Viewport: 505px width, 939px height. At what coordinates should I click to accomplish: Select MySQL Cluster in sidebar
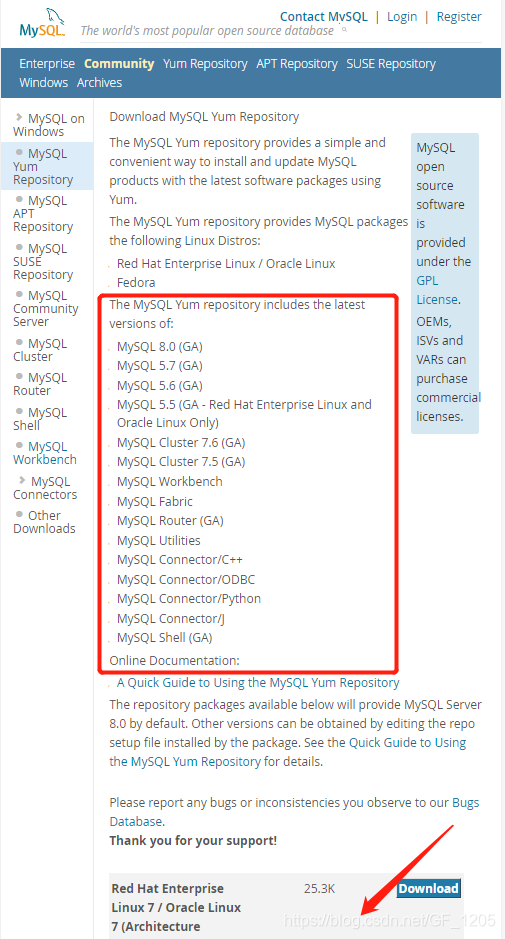tap(40, 350)
